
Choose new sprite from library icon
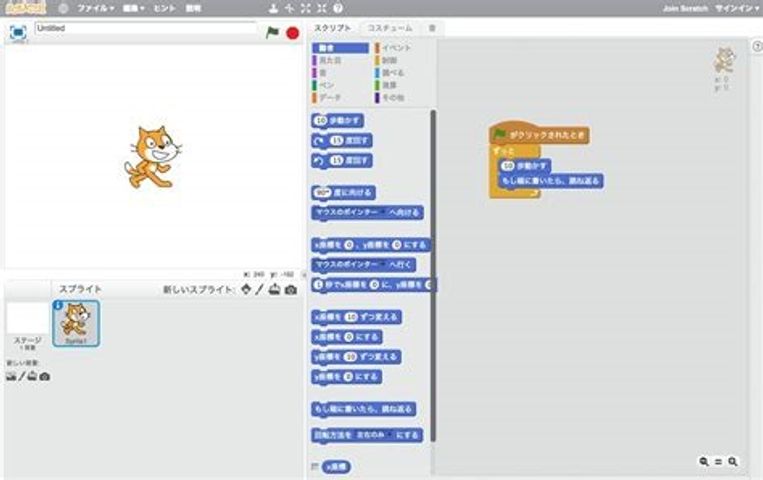pyautogui.click(x=245, y=290)
